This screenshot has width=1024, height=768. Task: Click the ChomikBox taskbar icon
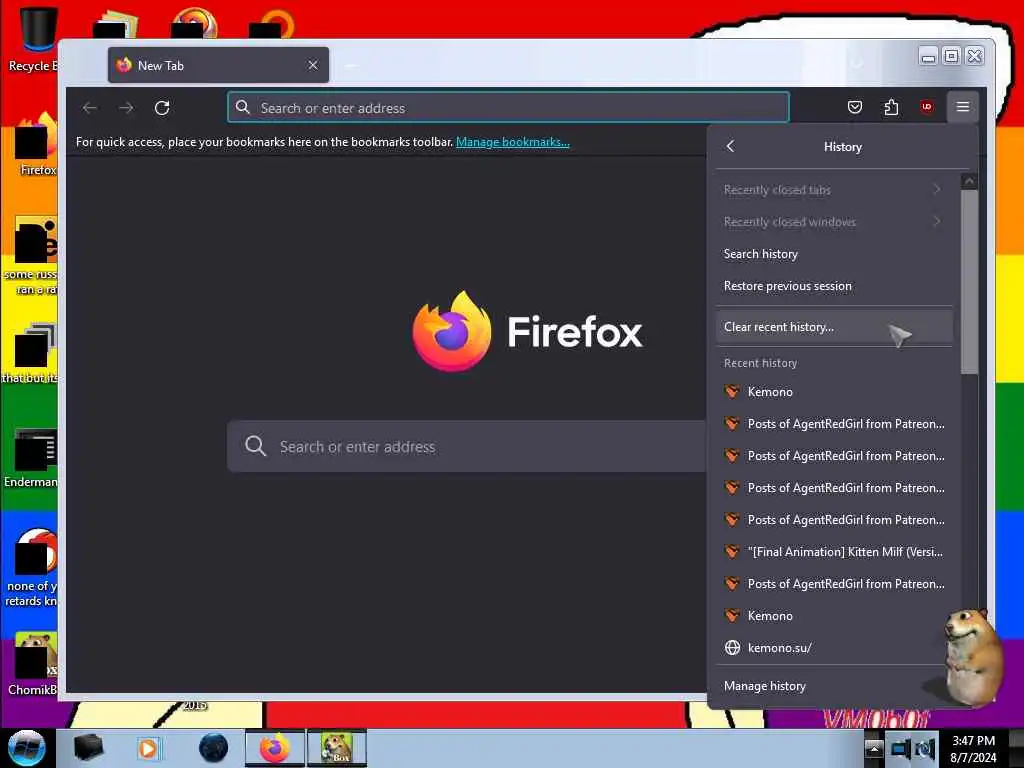pyautogui.click(x=337, y=748)
